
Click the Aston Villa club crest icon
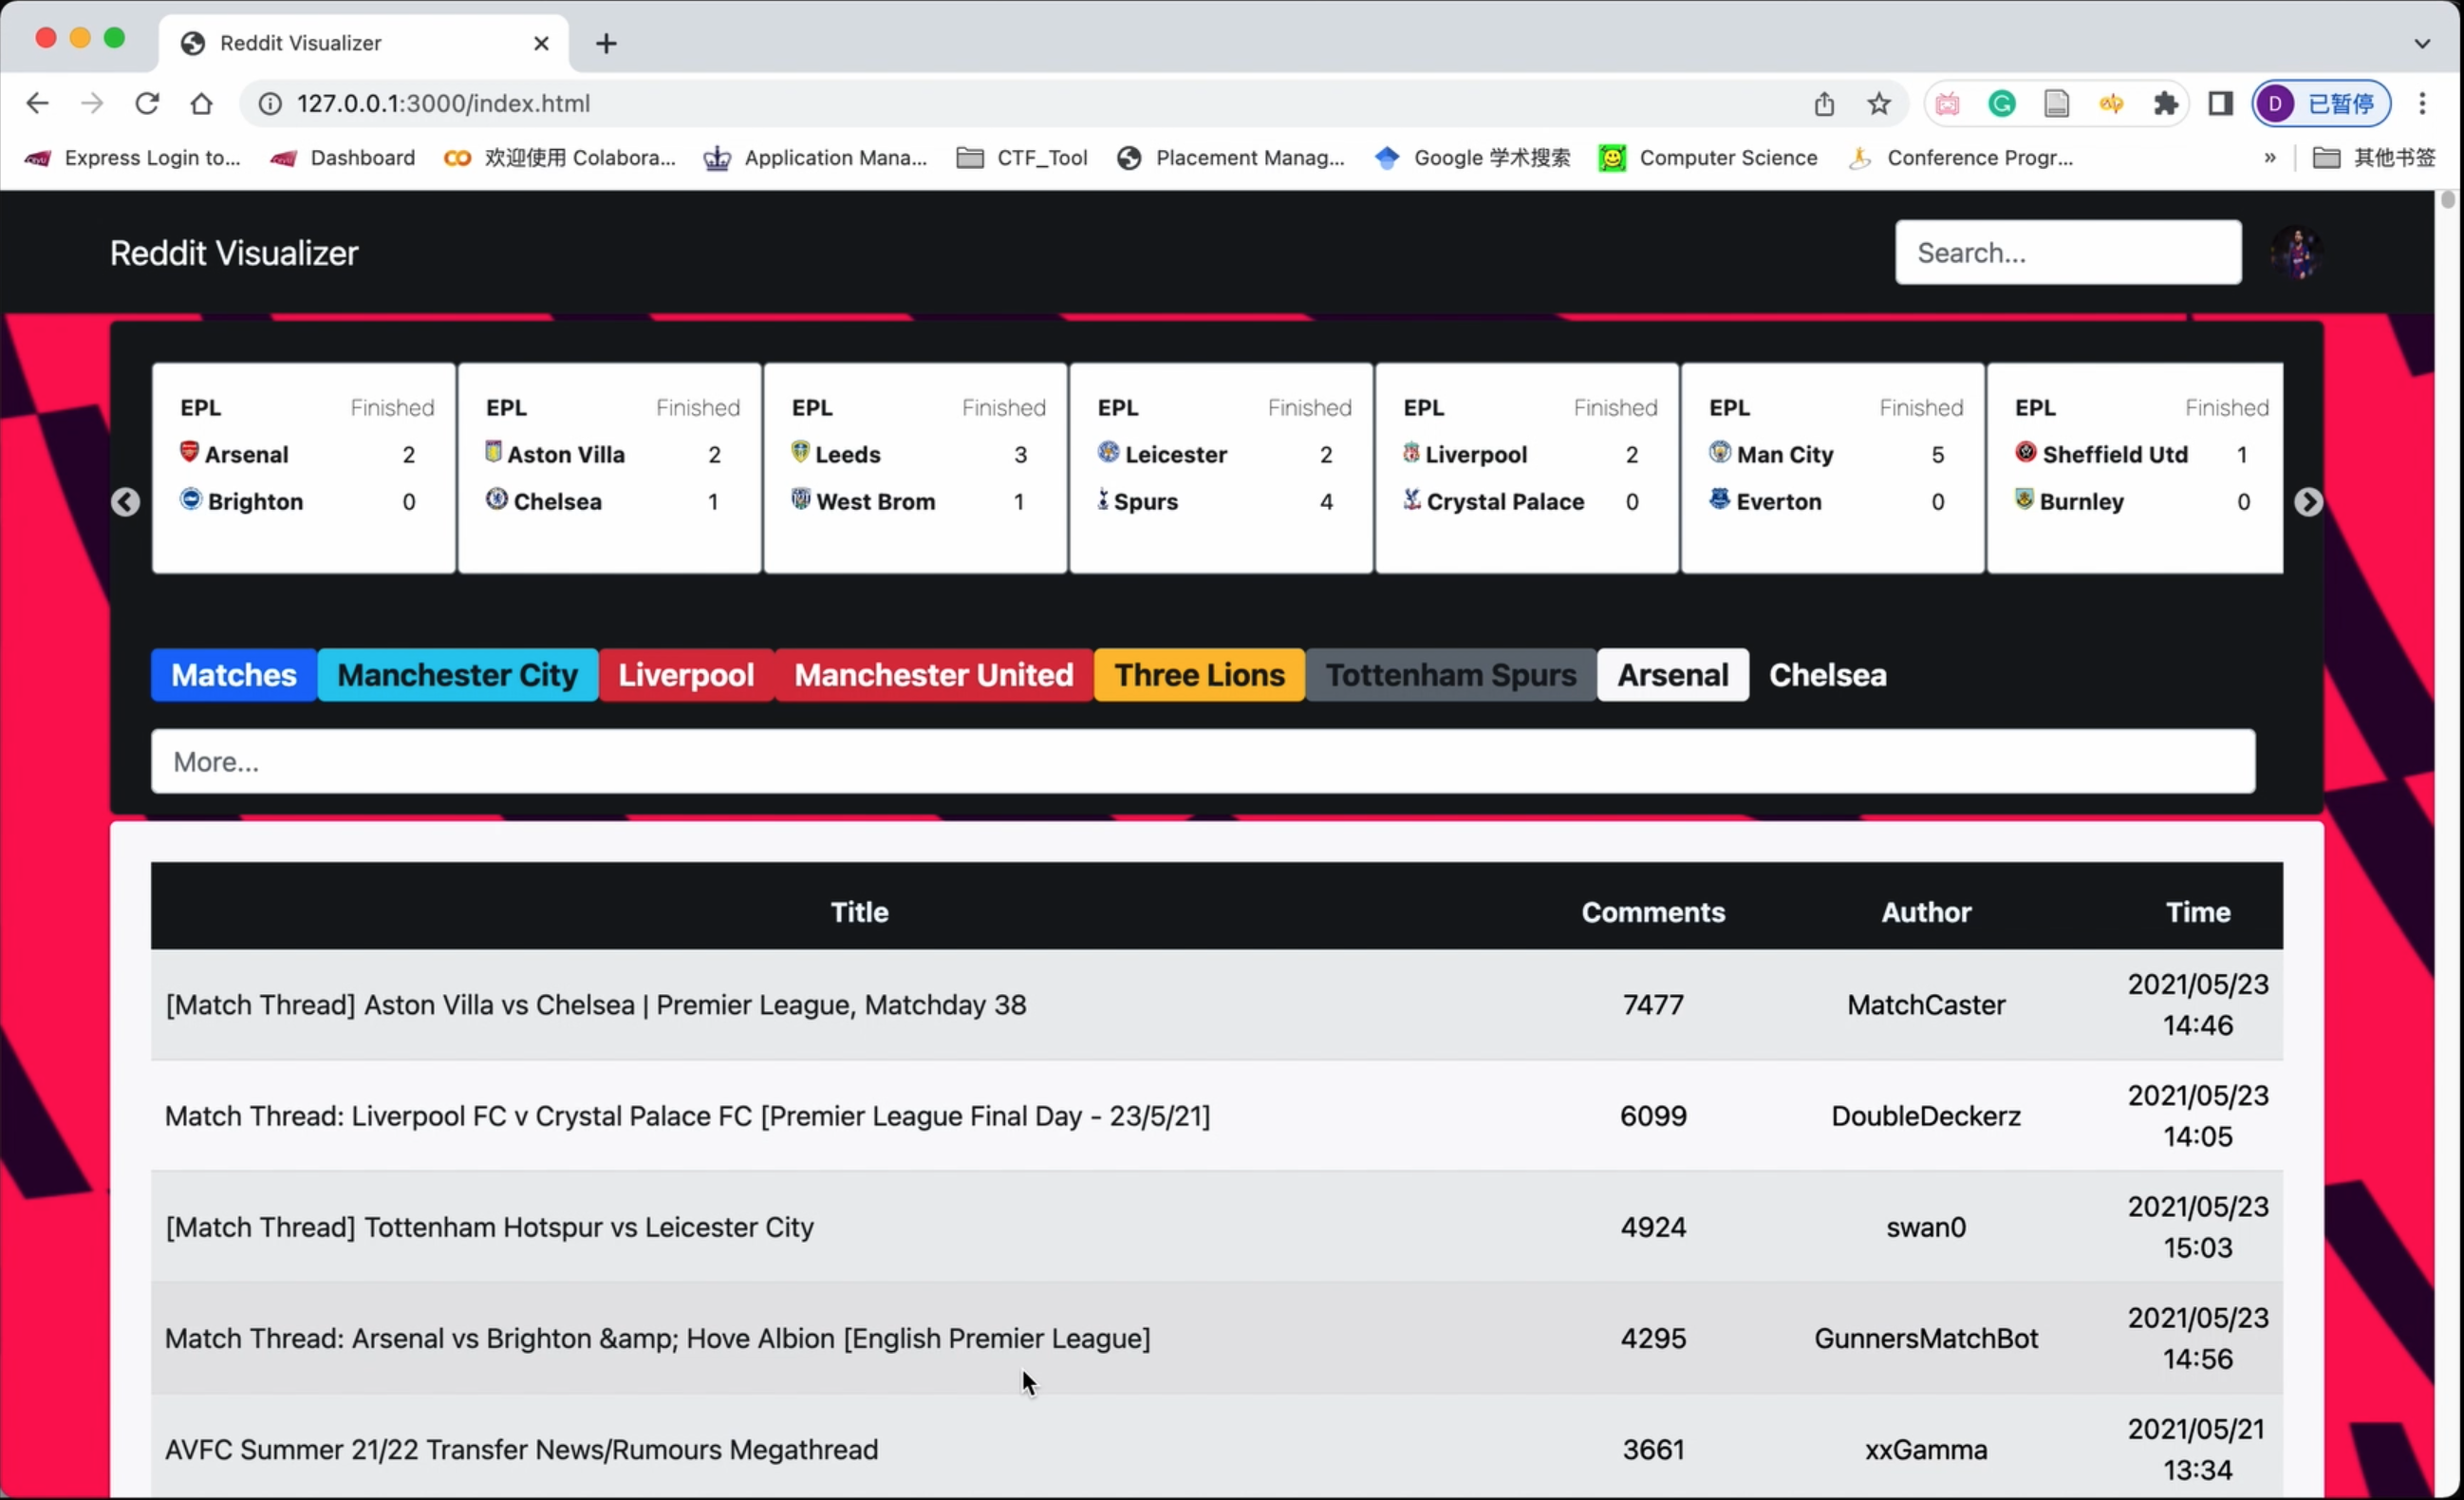(x=493, y=451)
